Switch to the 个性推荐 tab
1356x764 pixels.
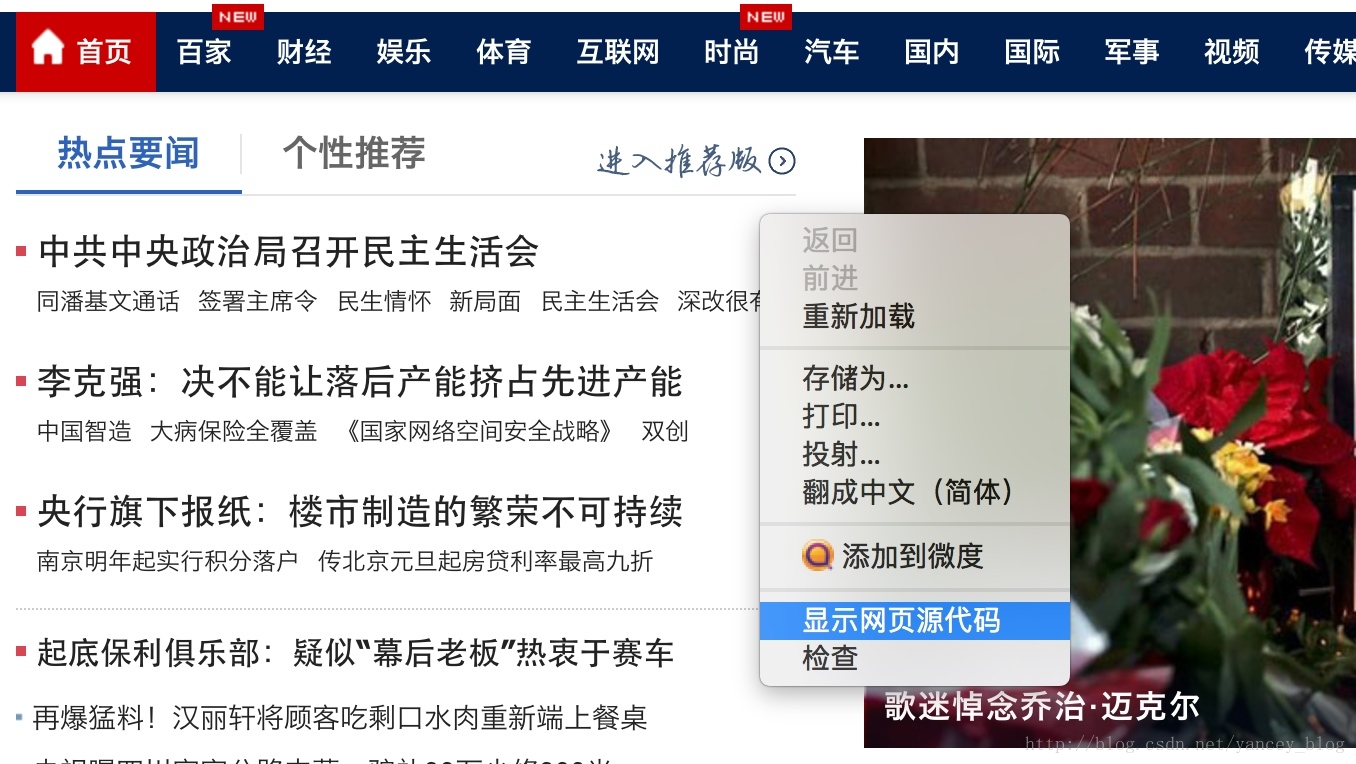point(354,154)
